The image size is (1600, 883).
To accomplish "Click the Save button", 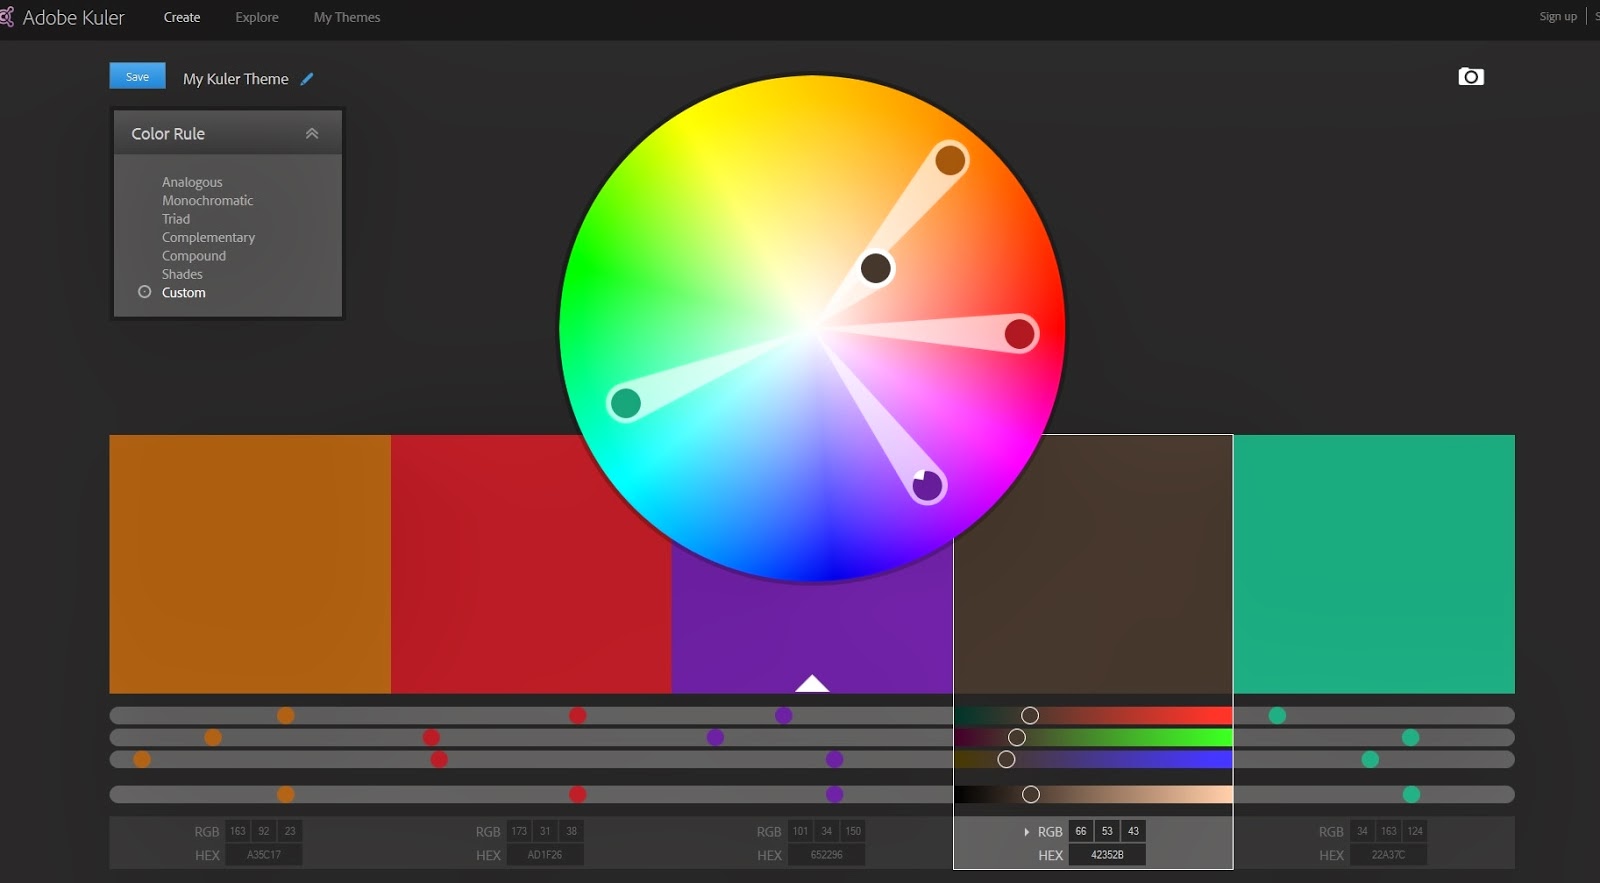I will point(137,76).
